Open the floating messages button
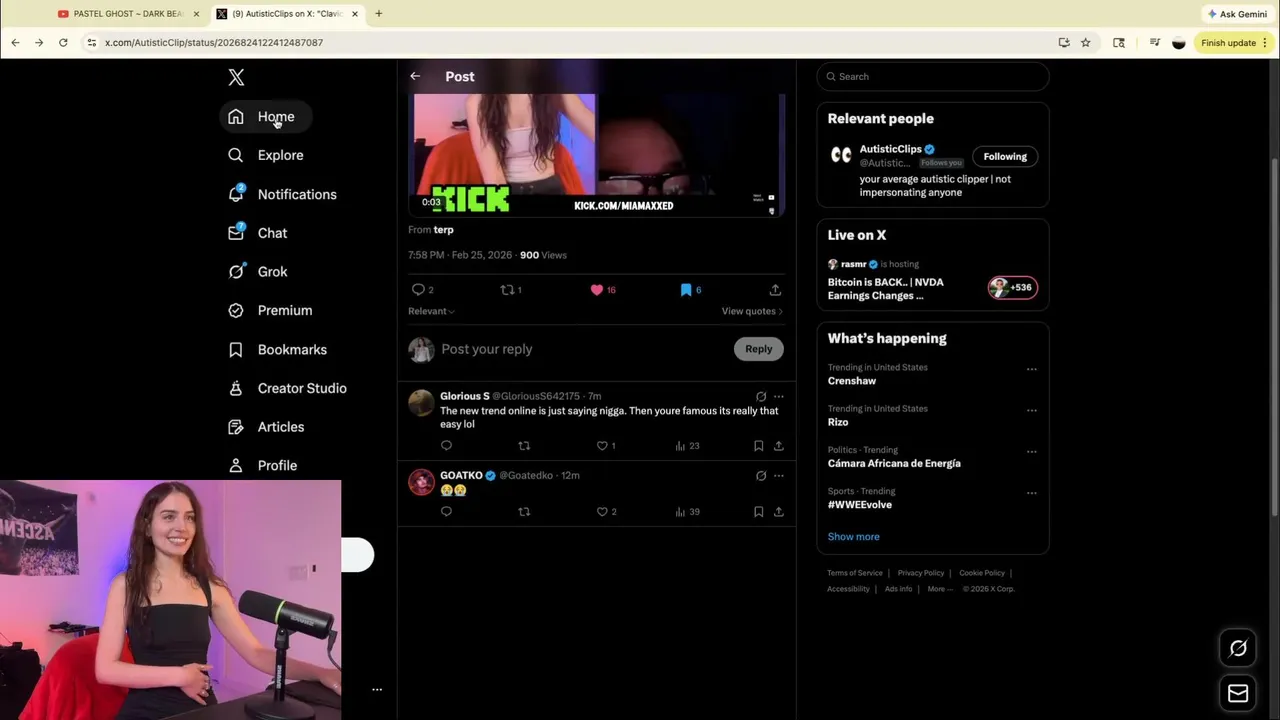This screenshot has width=1280, height=720. (1238, 693)
